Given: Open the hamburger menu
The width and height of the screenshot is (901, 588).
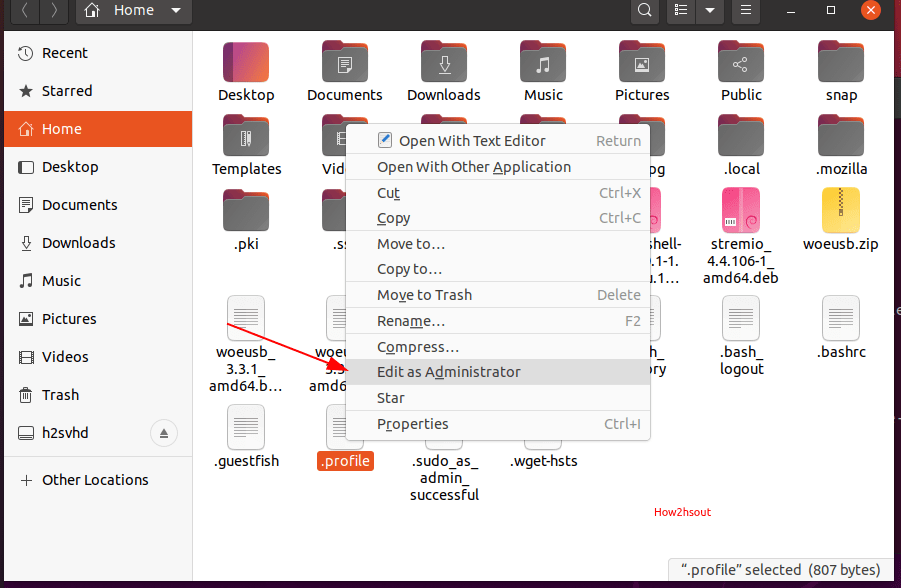Looking at the screenshot, I should [x=745, y=12].
